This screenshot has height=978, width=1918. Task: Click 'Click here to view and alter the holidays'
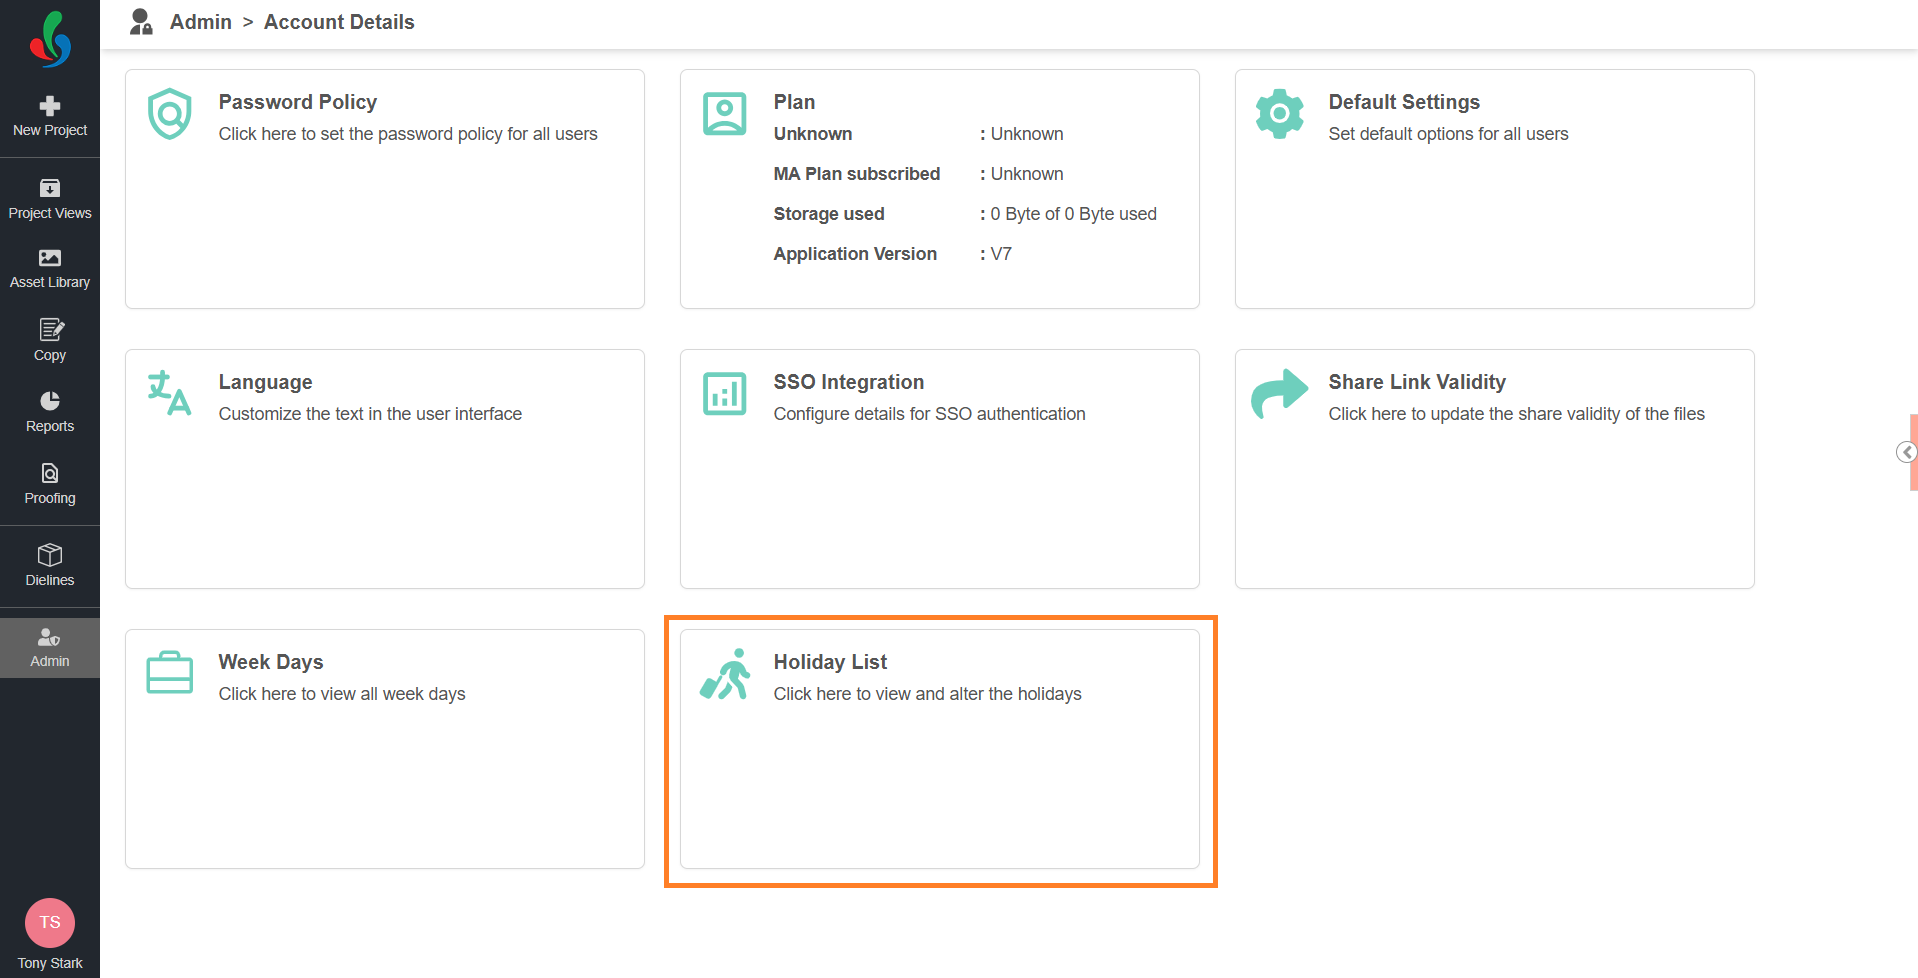tap(928, 694)
